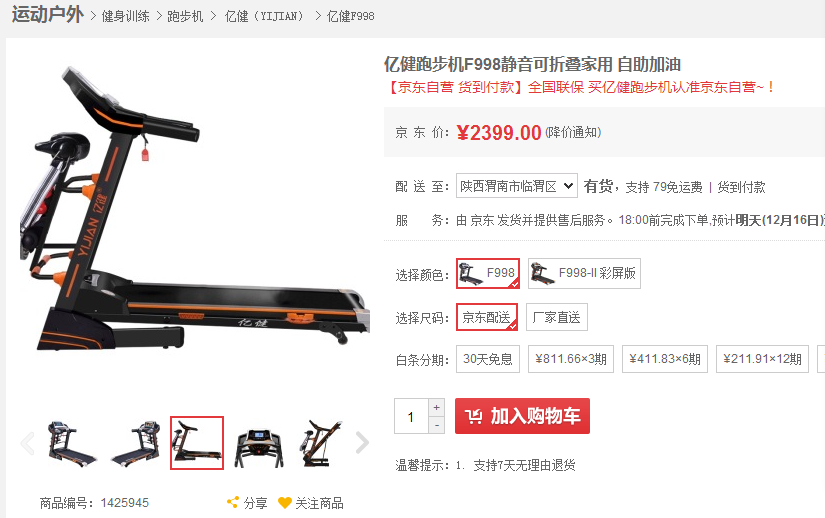Show next thumbnails with right arrow
This screenshot has width=825, height=518.
362,443
